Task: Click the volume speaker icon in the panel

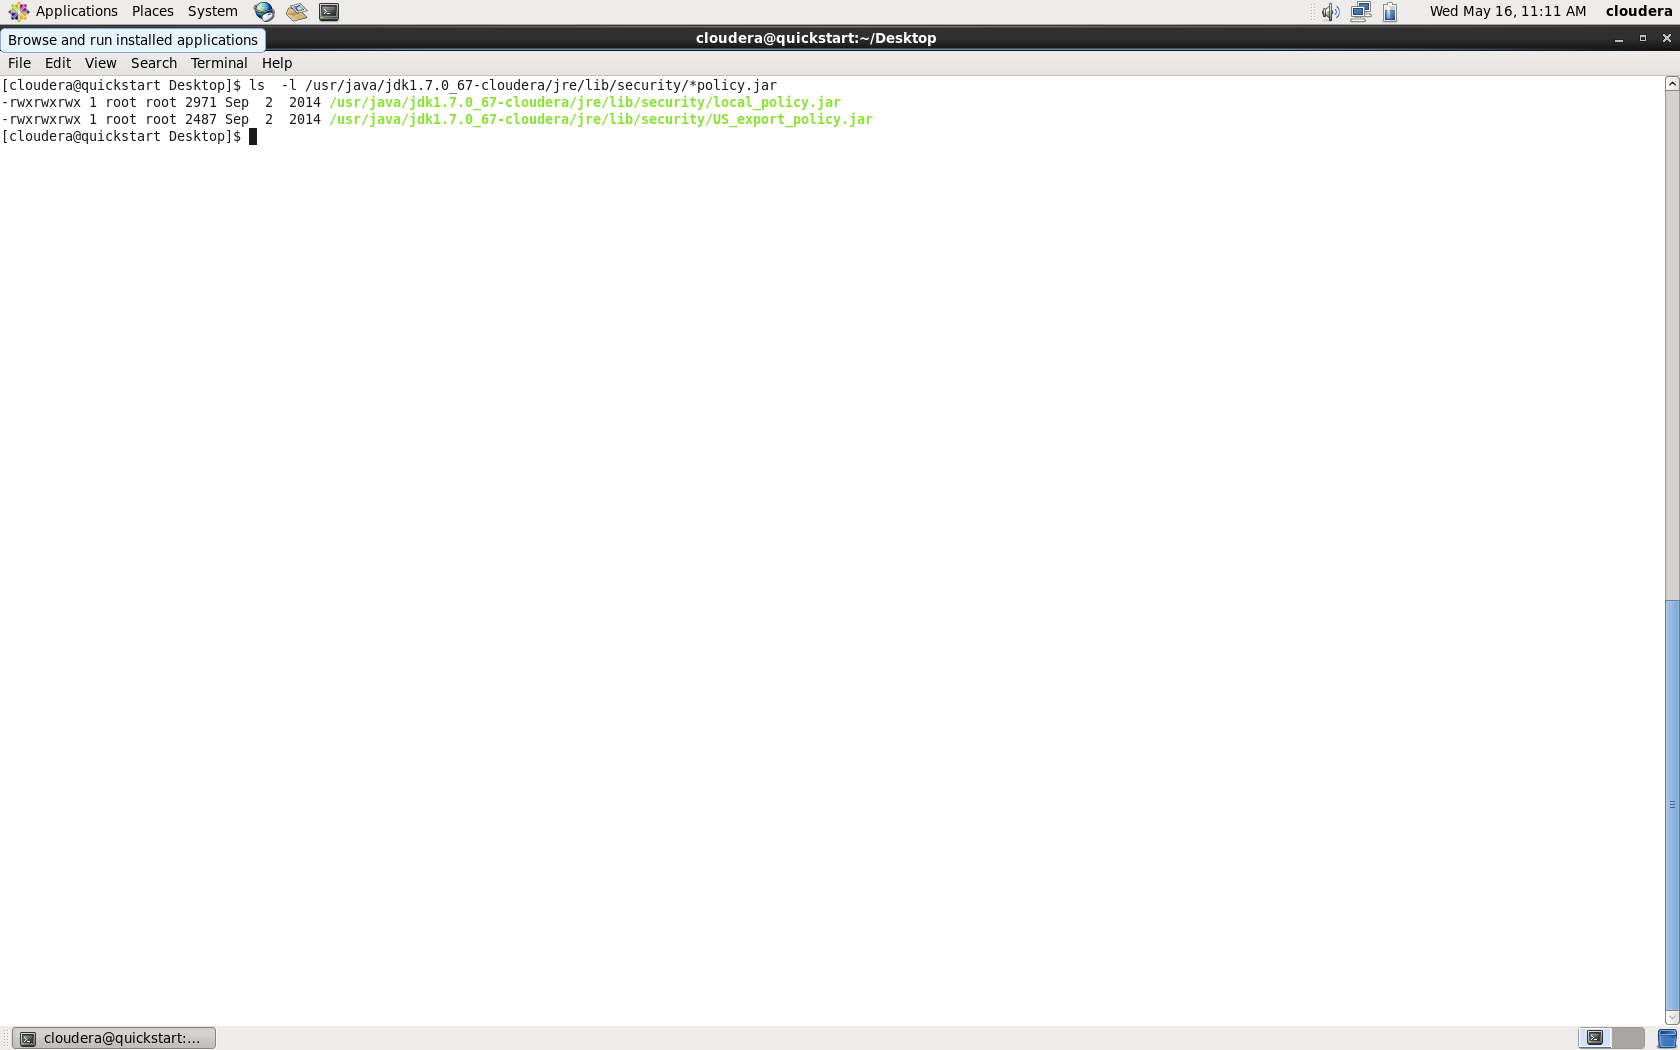Action: point(1330,11)
